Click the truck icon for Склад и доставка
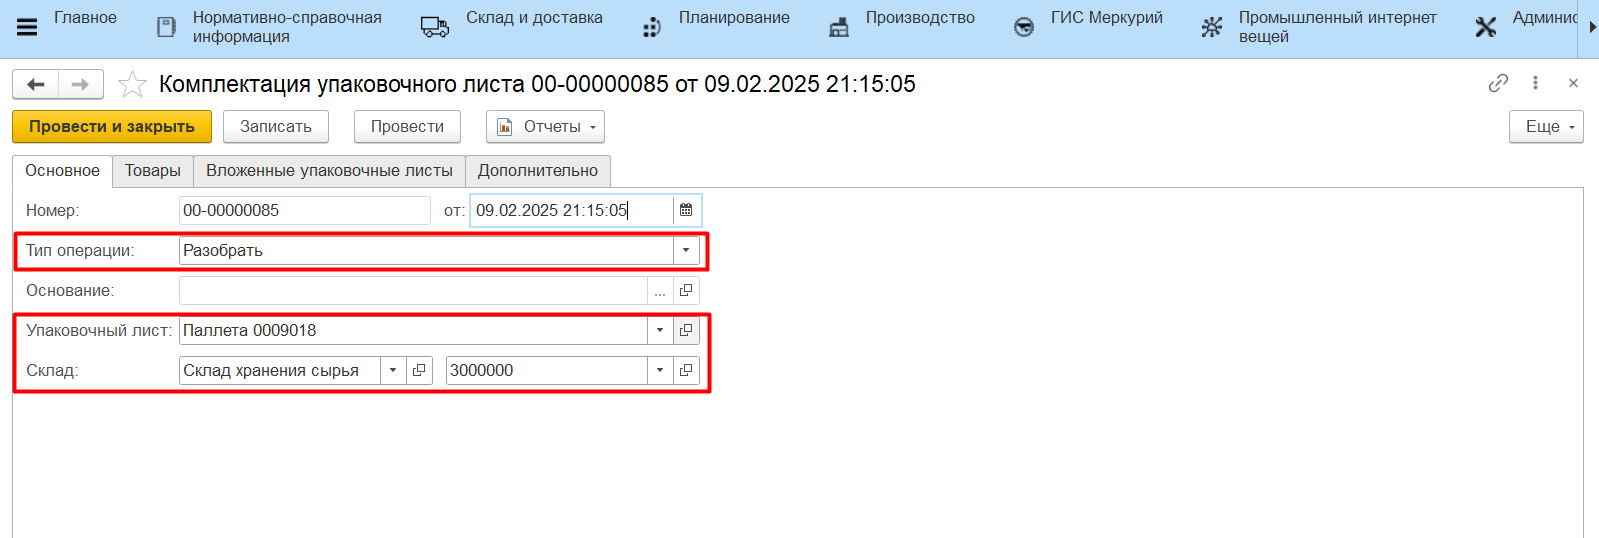 click(x=435, y=27)
